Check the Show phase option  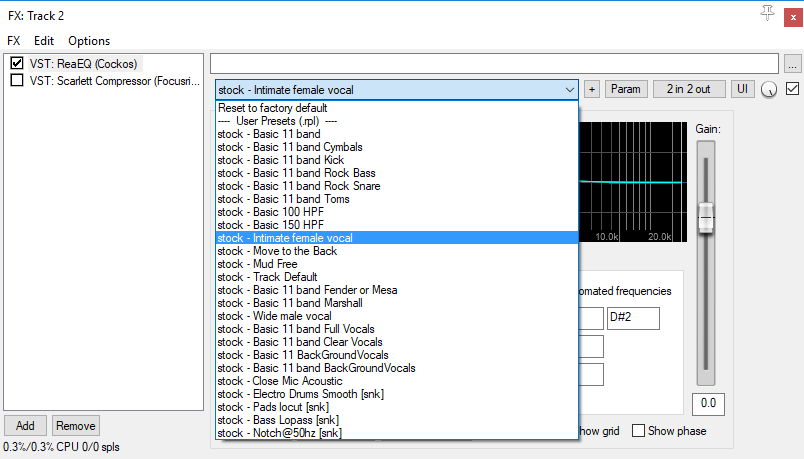[638, 430]
